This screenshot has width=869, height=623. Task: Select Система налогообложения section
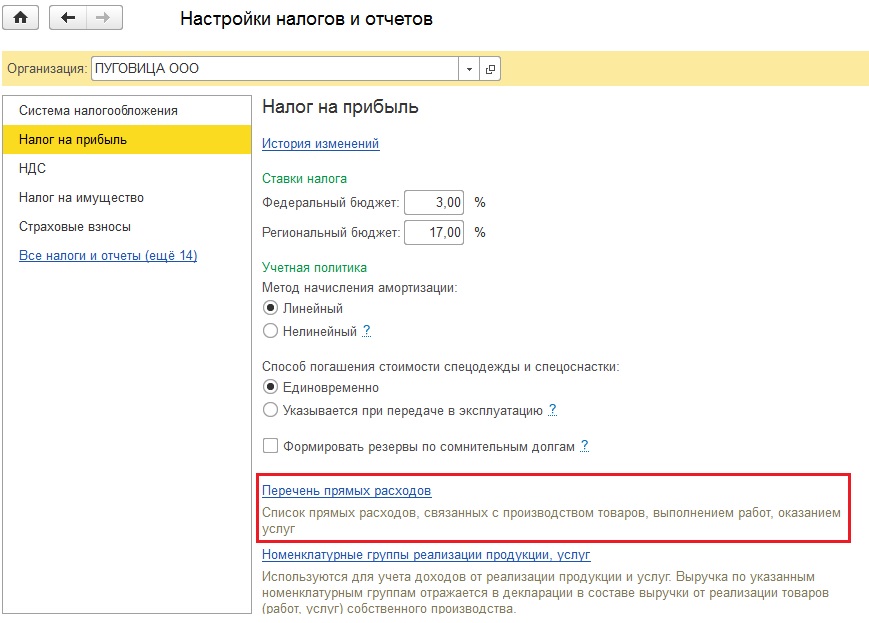tap(127, 110)
